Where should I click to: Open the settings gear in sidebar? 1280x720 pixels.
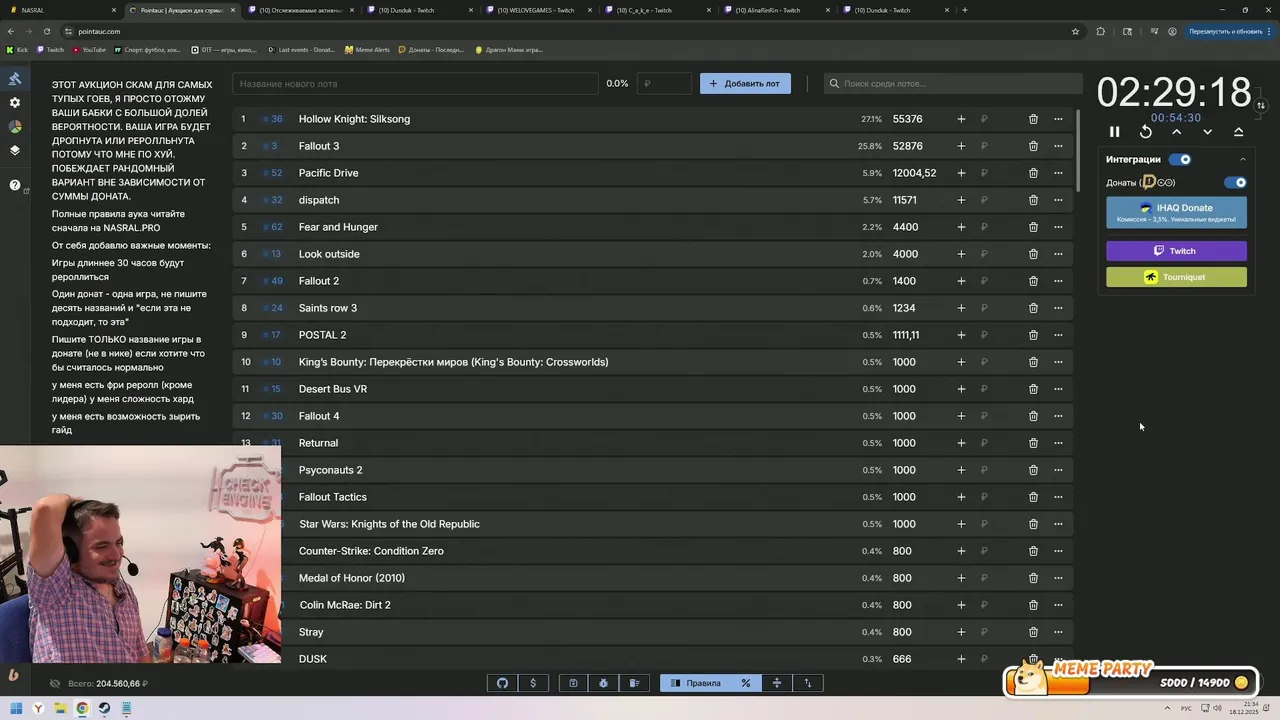tap(15, 103)
